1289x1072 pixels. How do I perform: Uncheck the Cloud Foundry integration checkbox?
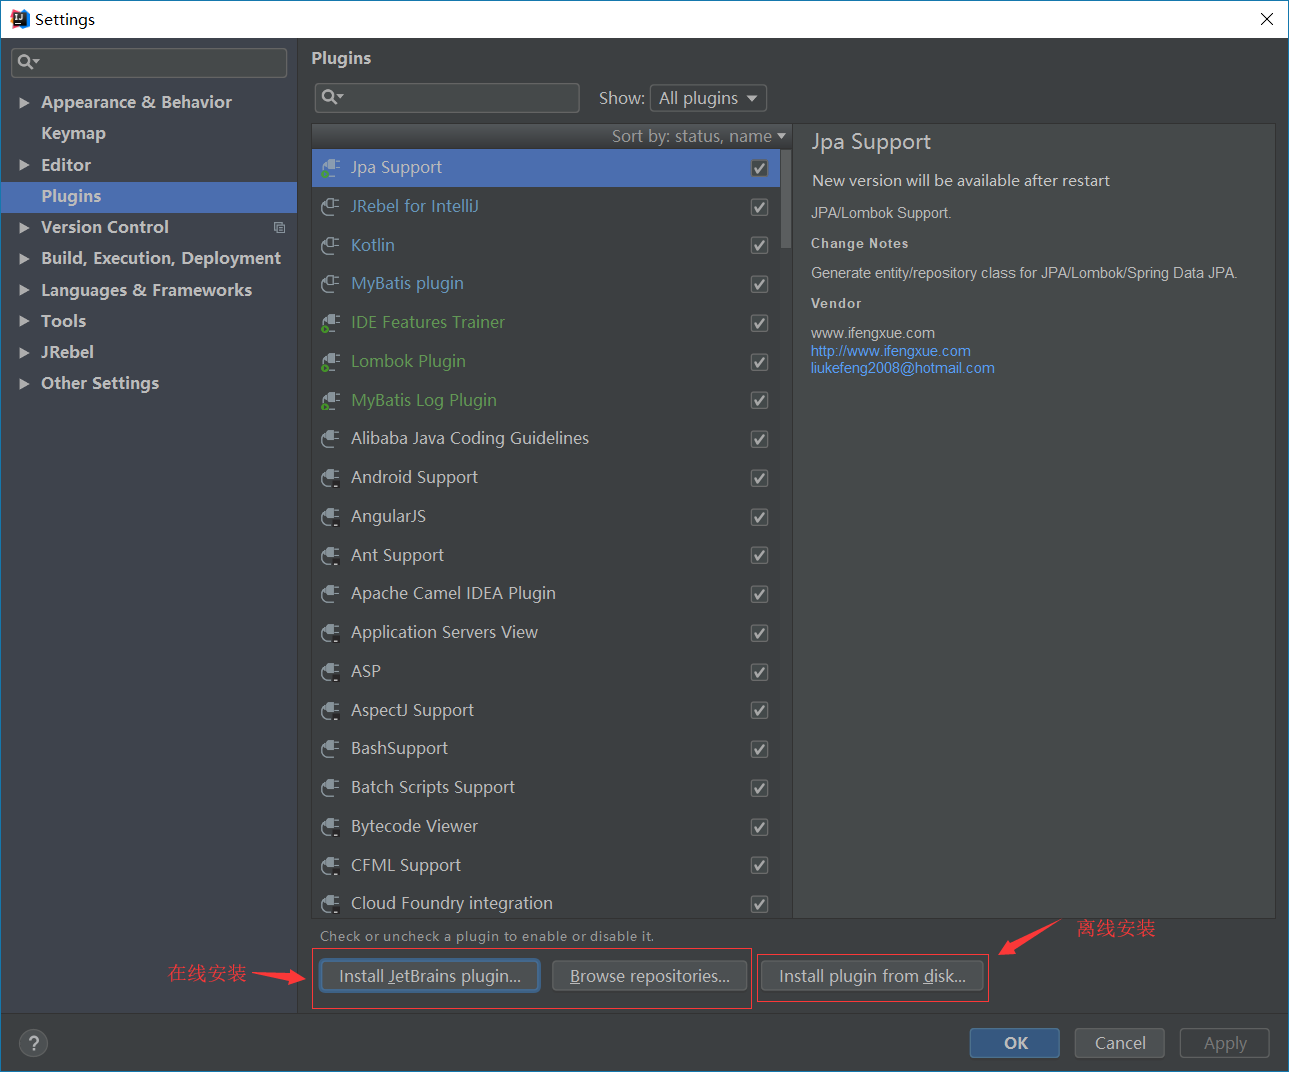pyautogui.click(x=760, y=904)
